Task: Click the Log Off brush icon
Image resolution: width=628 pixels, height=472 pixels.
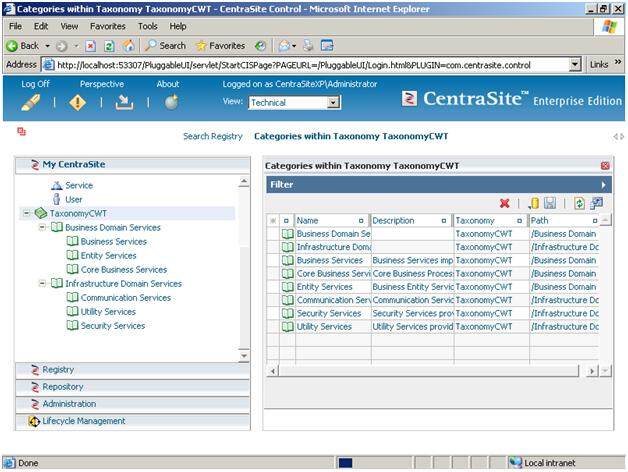Action: [30, 103]
